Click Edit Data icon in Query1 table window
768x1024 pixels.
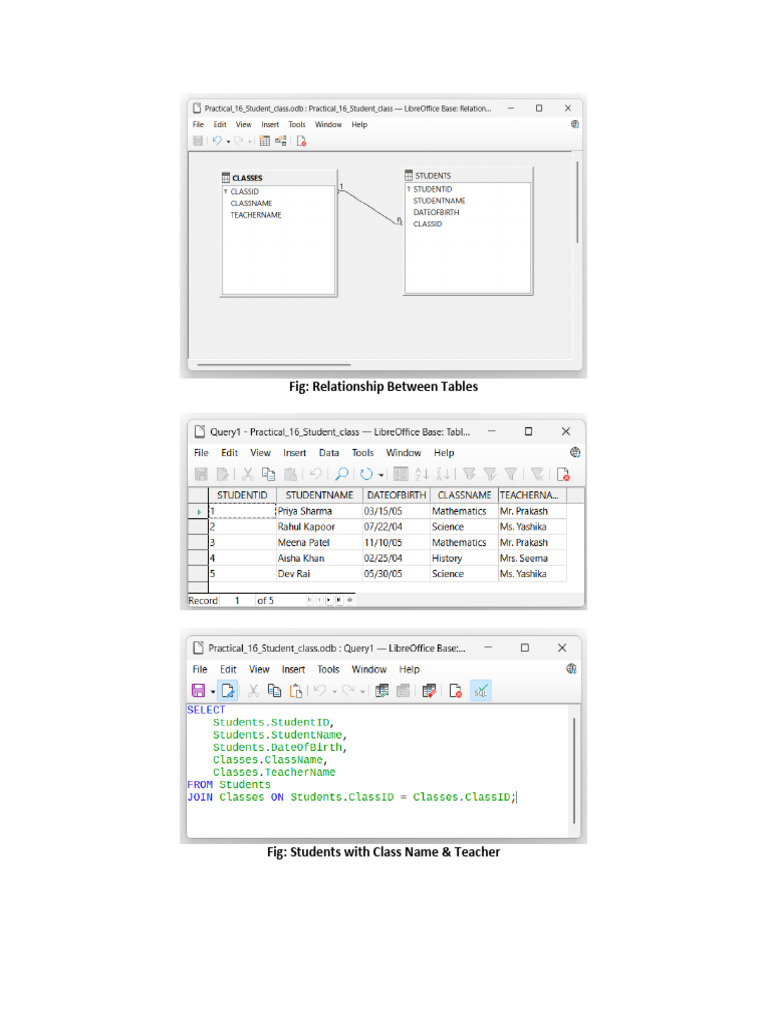click(x=223, y=474)
